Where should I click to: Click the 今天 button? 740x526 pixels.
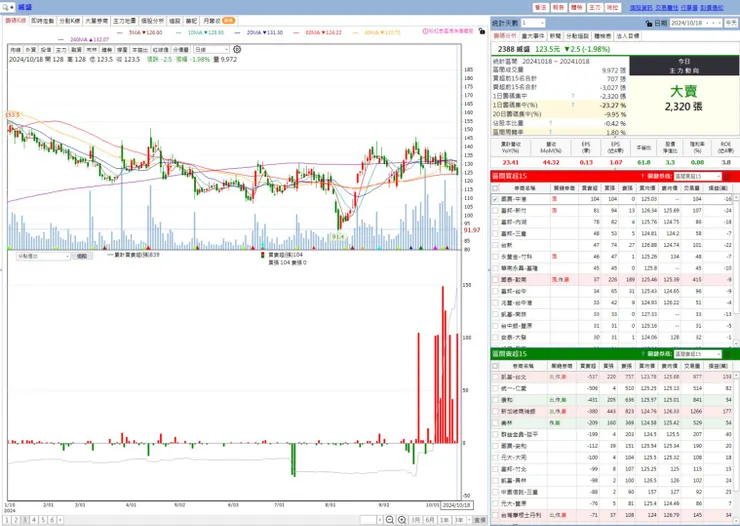pyautogui.click(x=731, y=23)
